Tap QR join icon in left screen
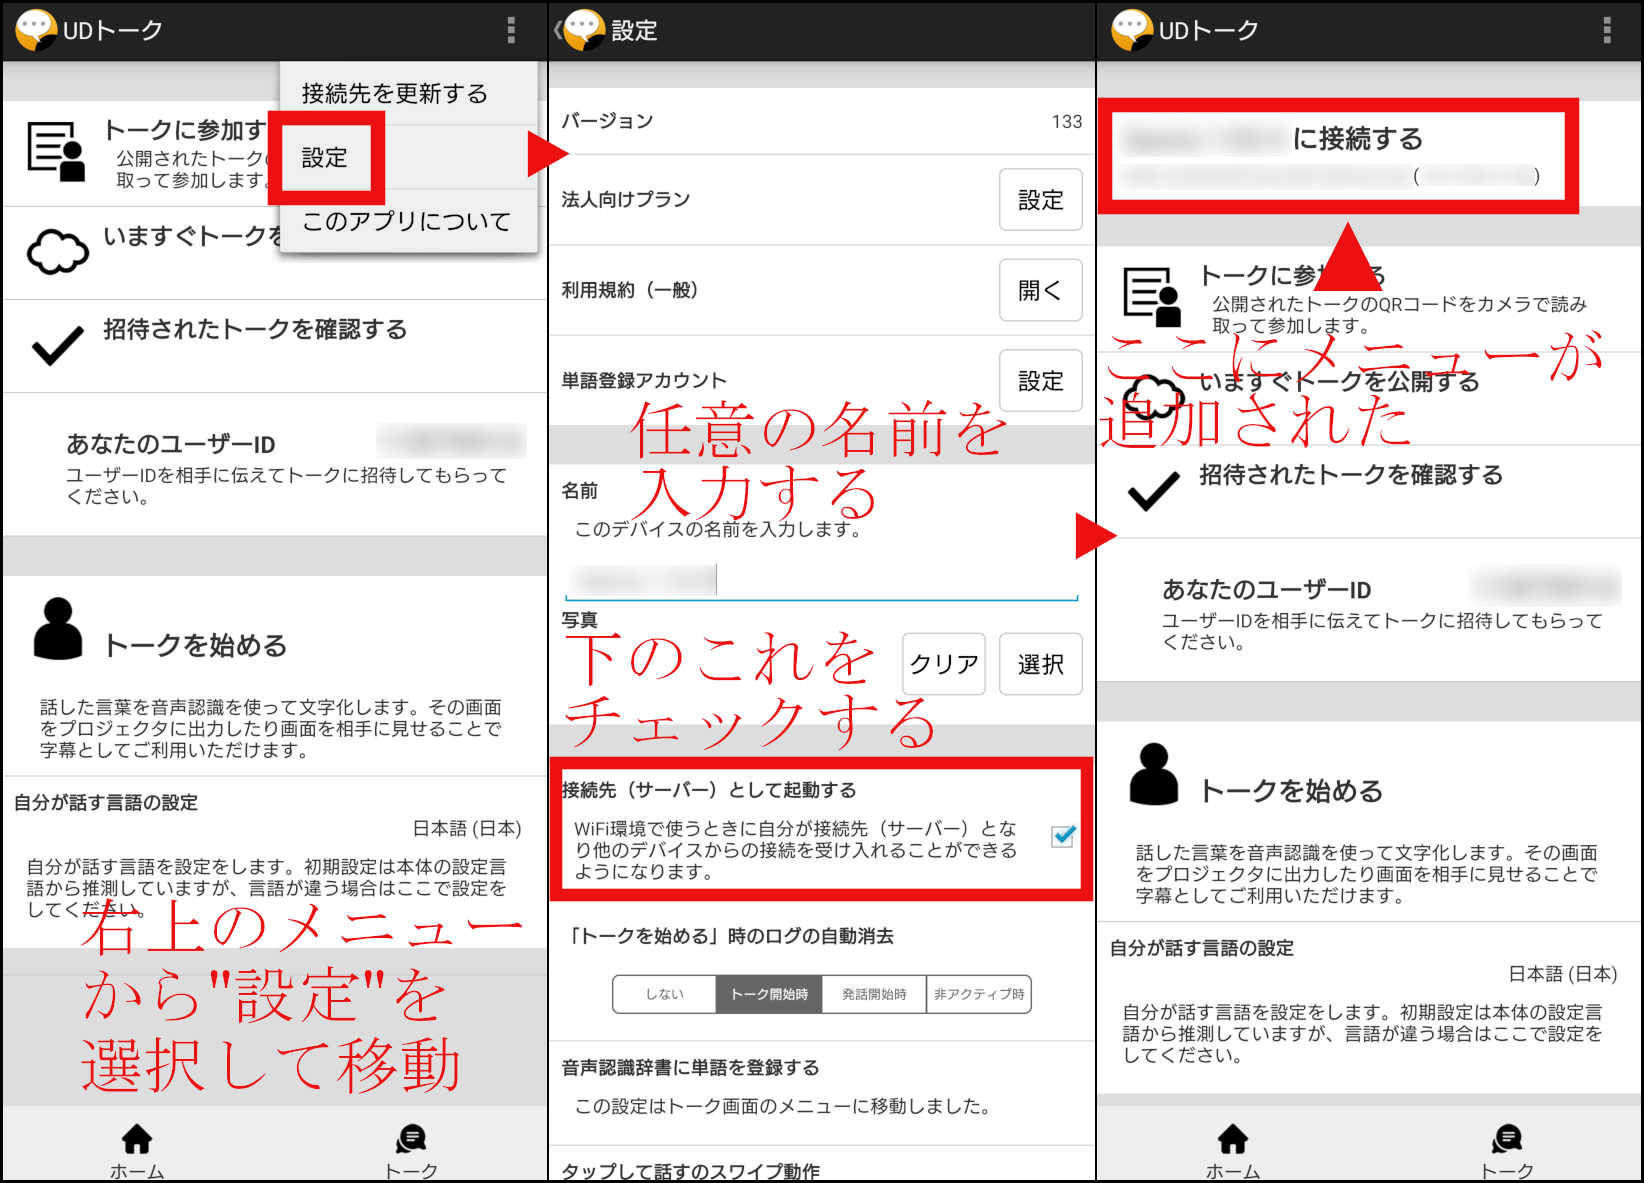The width and height of the screenshot is (1644, 1183). click(56, 151)
